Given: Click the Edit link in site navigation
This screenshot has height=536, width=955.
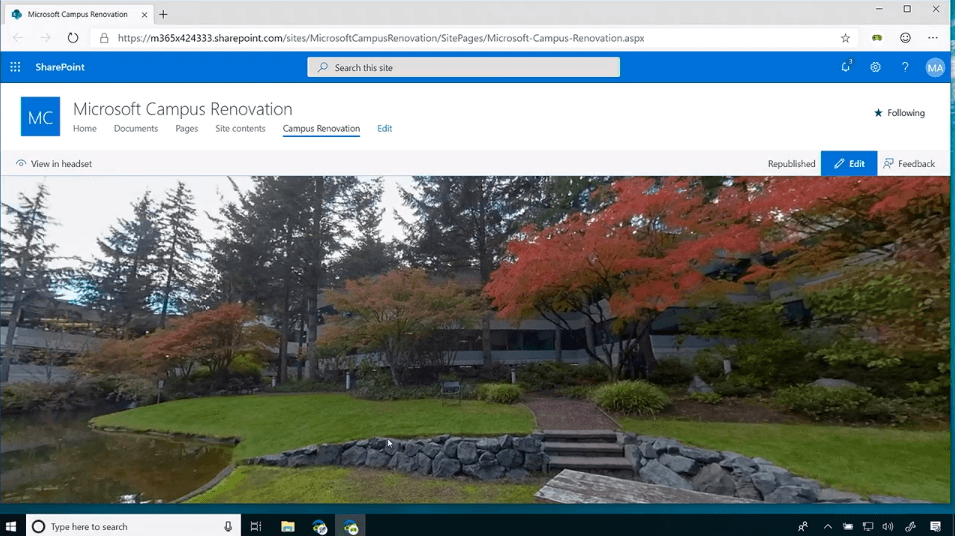Looking at the screenshot, I should pos(384,129).
